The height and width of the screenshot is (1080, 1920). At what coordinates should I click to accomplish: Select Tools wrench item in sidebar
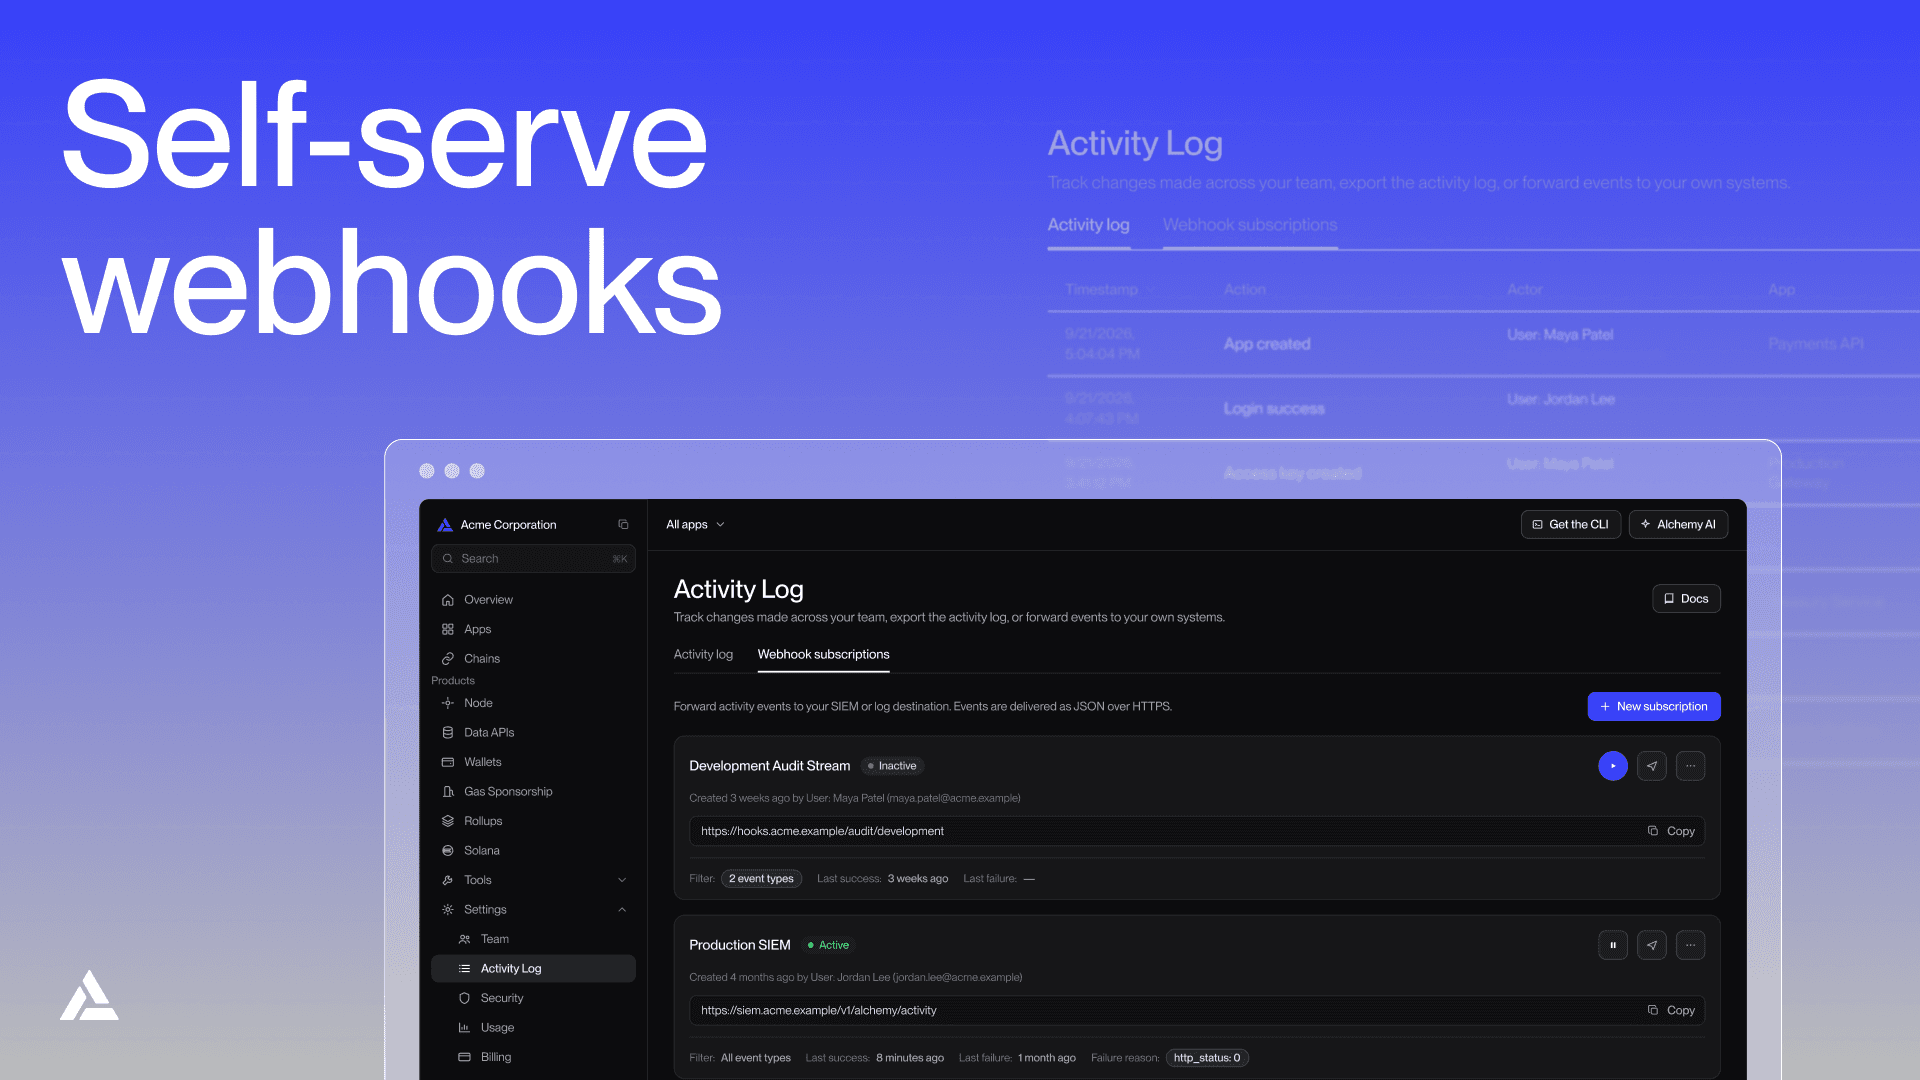pyautogui.click(x=477, y=880)
